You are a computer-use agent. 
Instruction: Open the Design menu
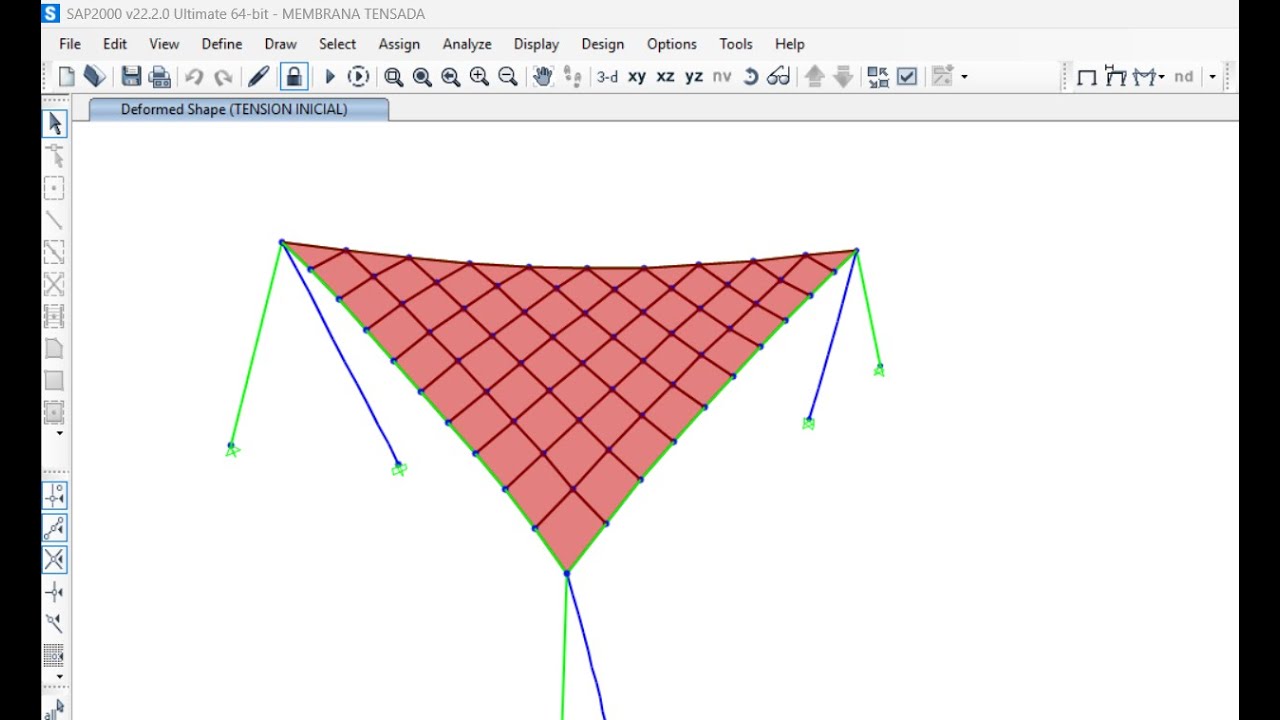click(x=603, y=44)
